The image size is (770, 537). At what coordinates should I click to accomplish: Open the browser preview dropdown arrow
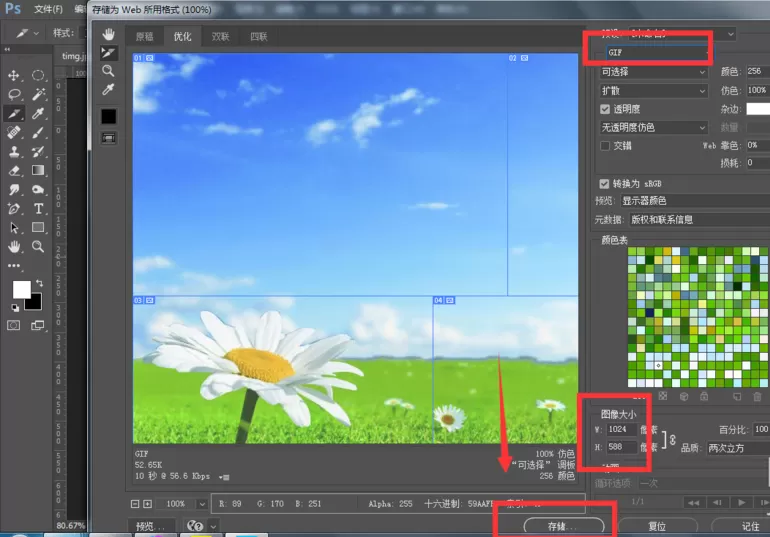213,526
